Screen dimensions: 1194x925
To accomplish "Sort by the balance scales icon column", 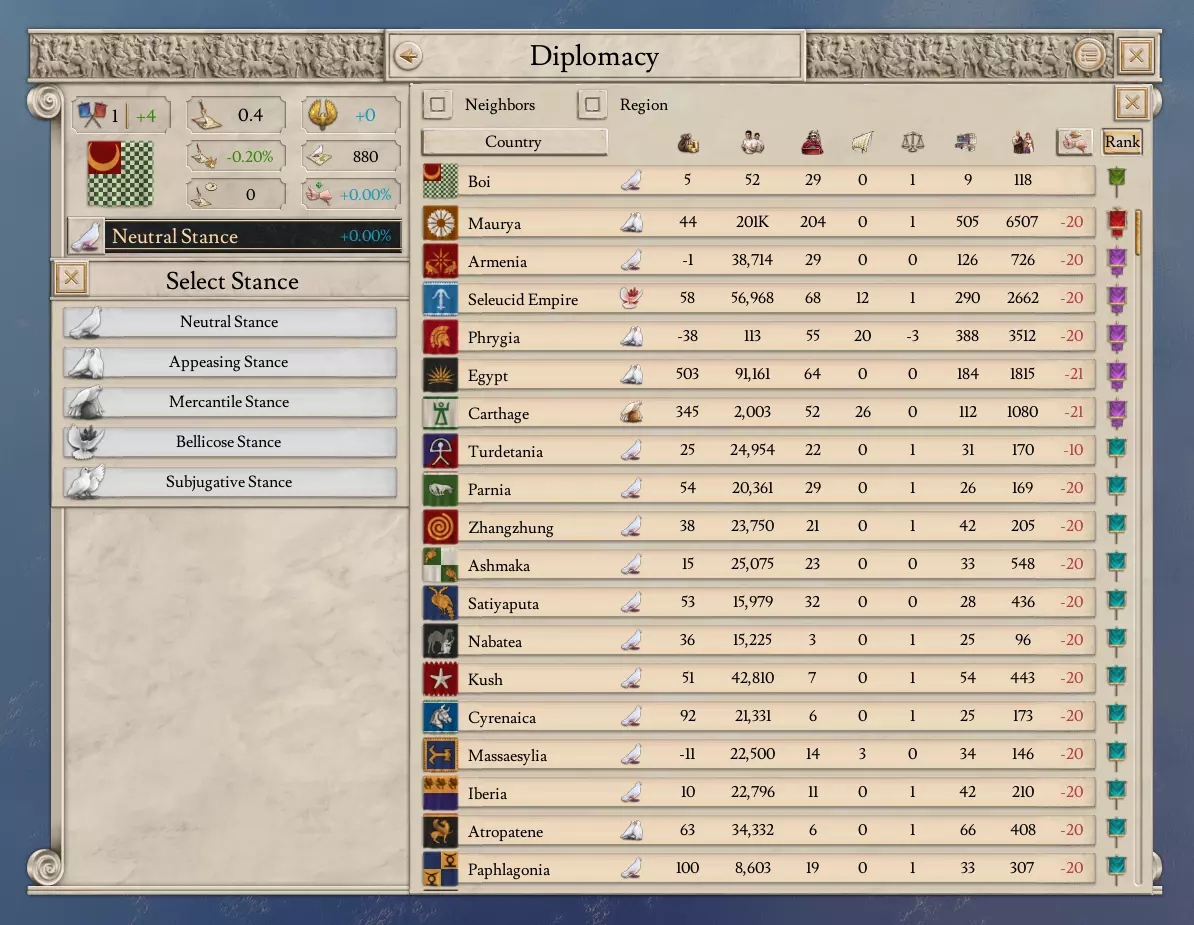I will (x=912, y=142).
